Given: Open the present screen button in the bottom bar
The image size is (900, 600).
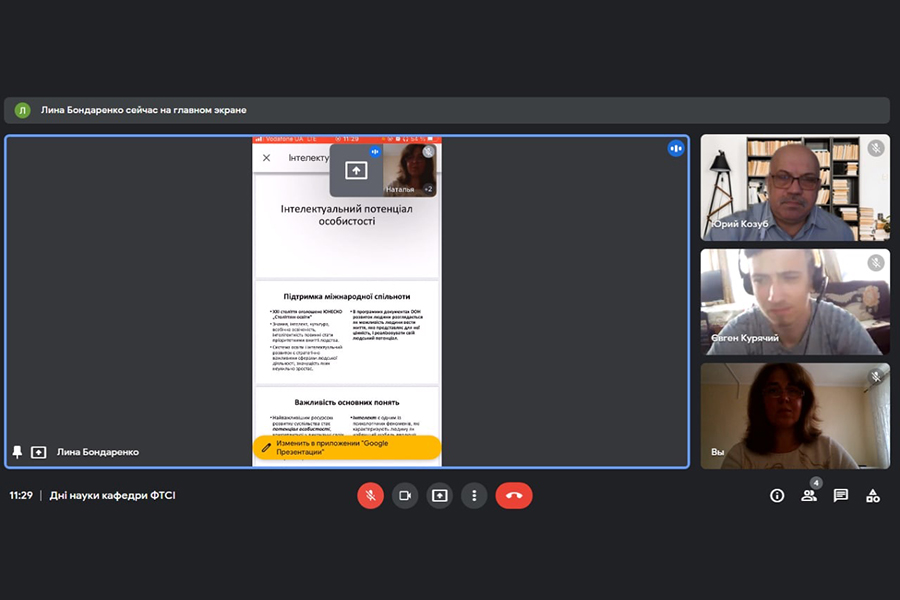Looking at the screenshot, I should pos(440,496).
